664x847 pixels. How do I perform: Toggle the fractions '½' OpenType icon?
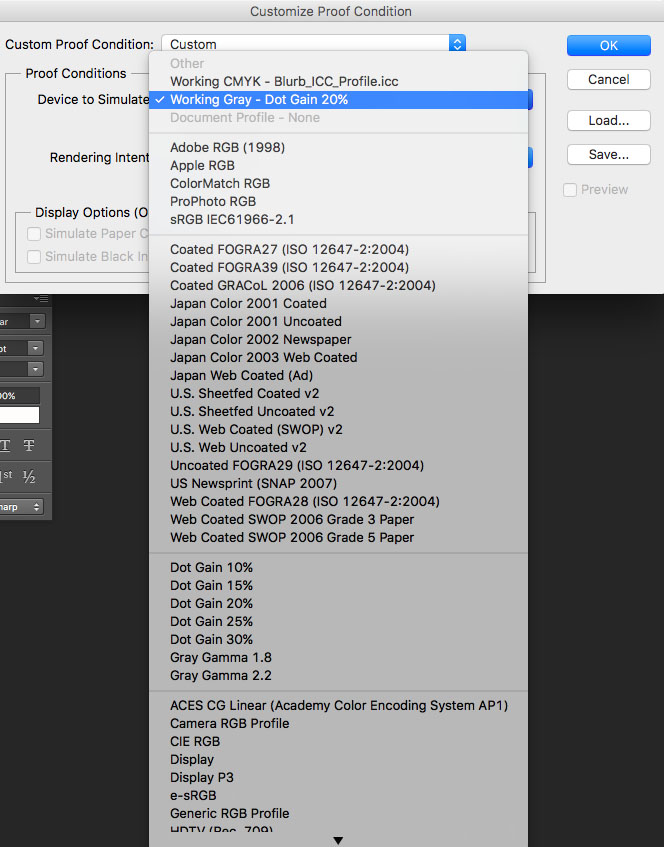29,477
